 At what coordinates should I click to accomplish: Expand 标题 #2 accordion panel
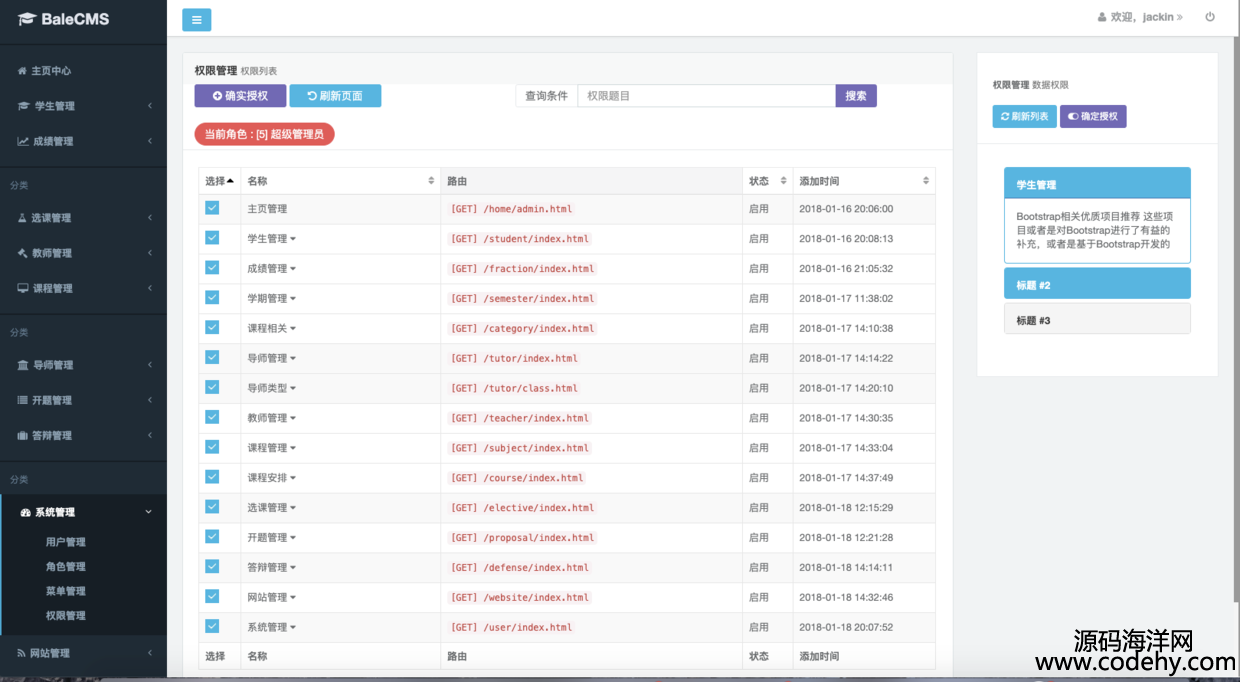pyautogui.click(x=1096, y=284)
